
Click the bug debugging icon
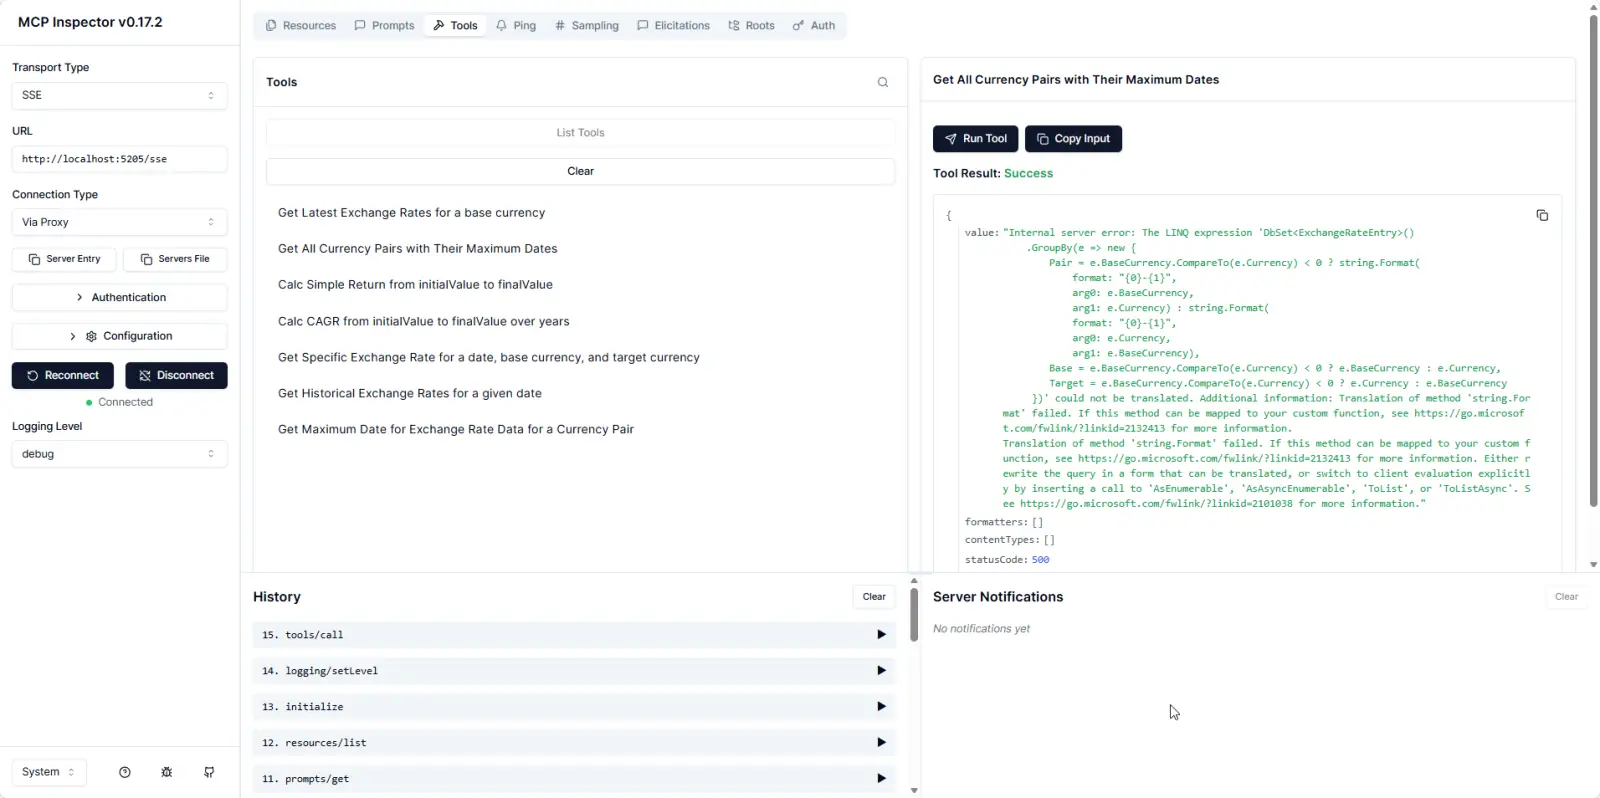pyautogui.click(x=167, y=772)
